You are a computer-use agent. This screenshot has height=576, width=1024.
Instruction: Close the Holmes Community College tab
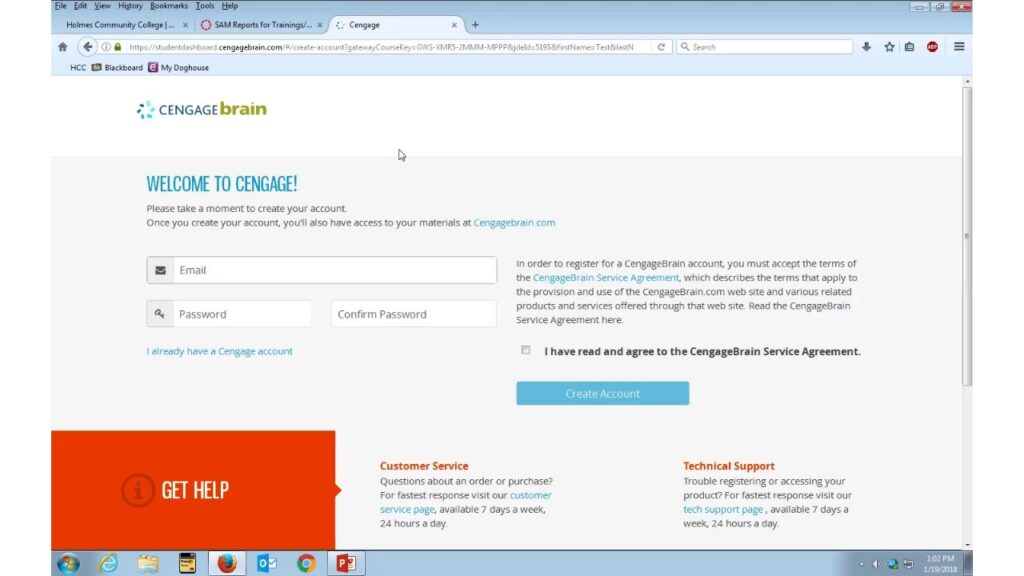[x=185, y=25]
